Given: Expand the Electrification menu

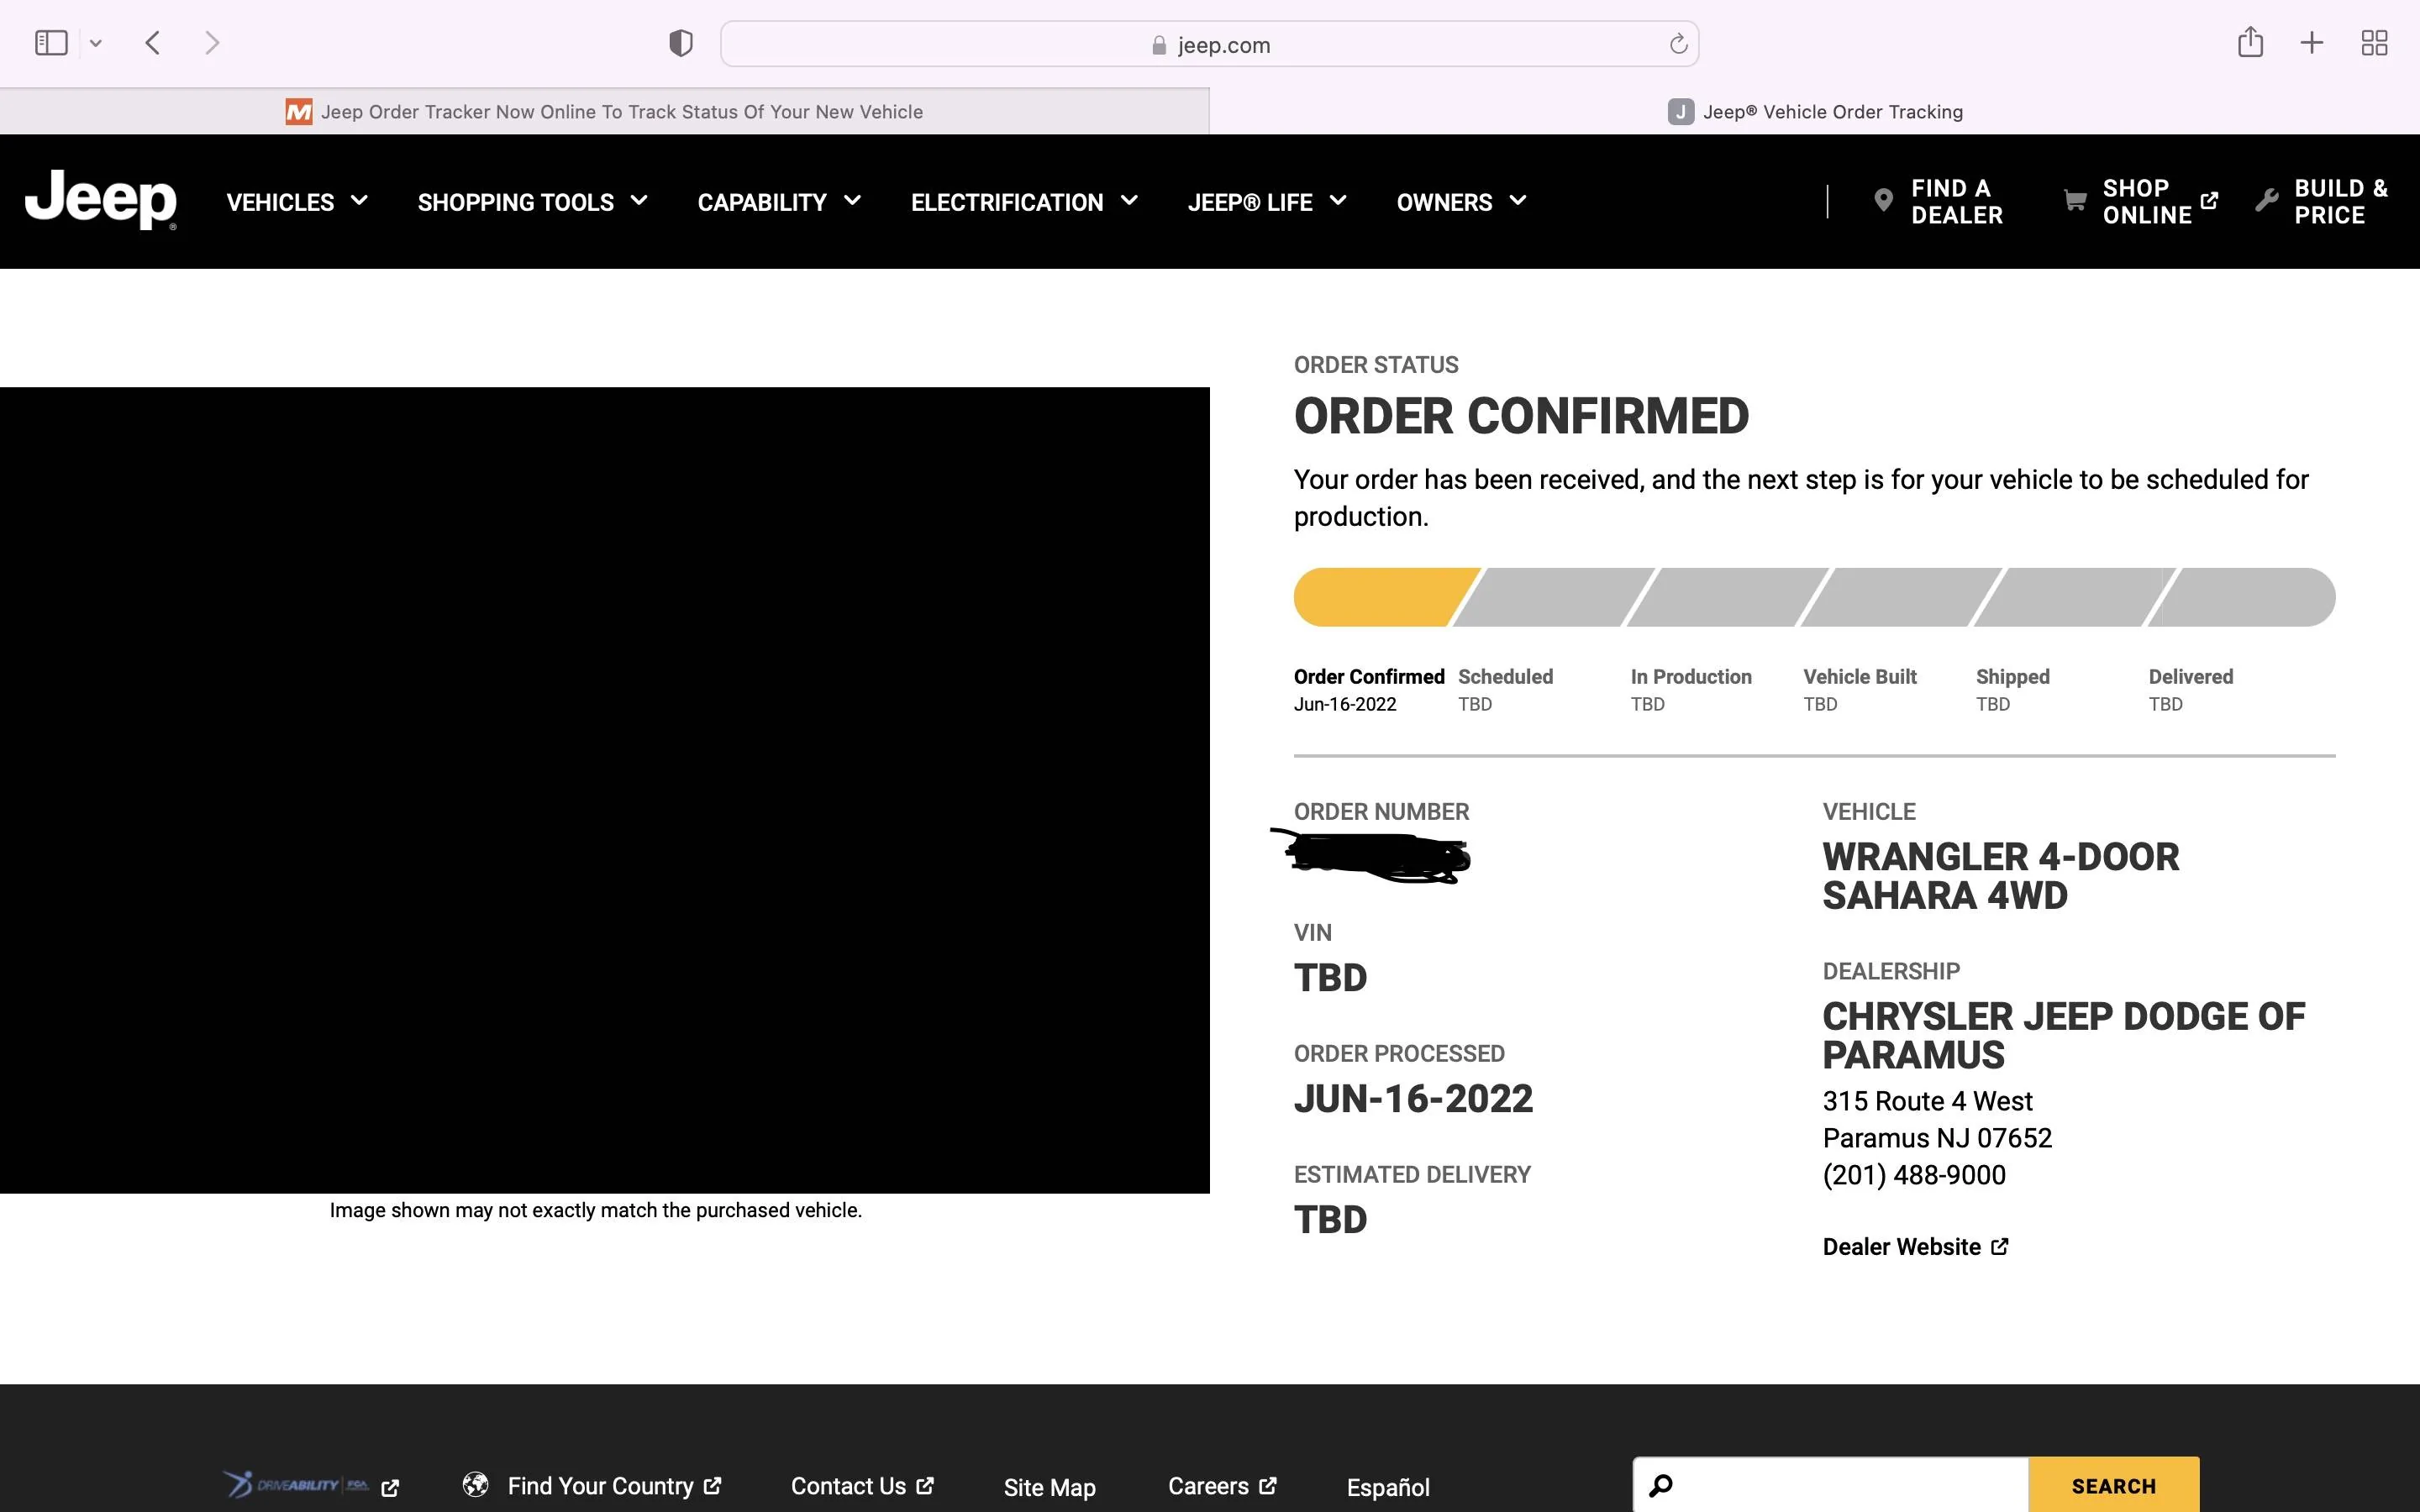Looking at the screenshot, I should [x=1024, y=202].
